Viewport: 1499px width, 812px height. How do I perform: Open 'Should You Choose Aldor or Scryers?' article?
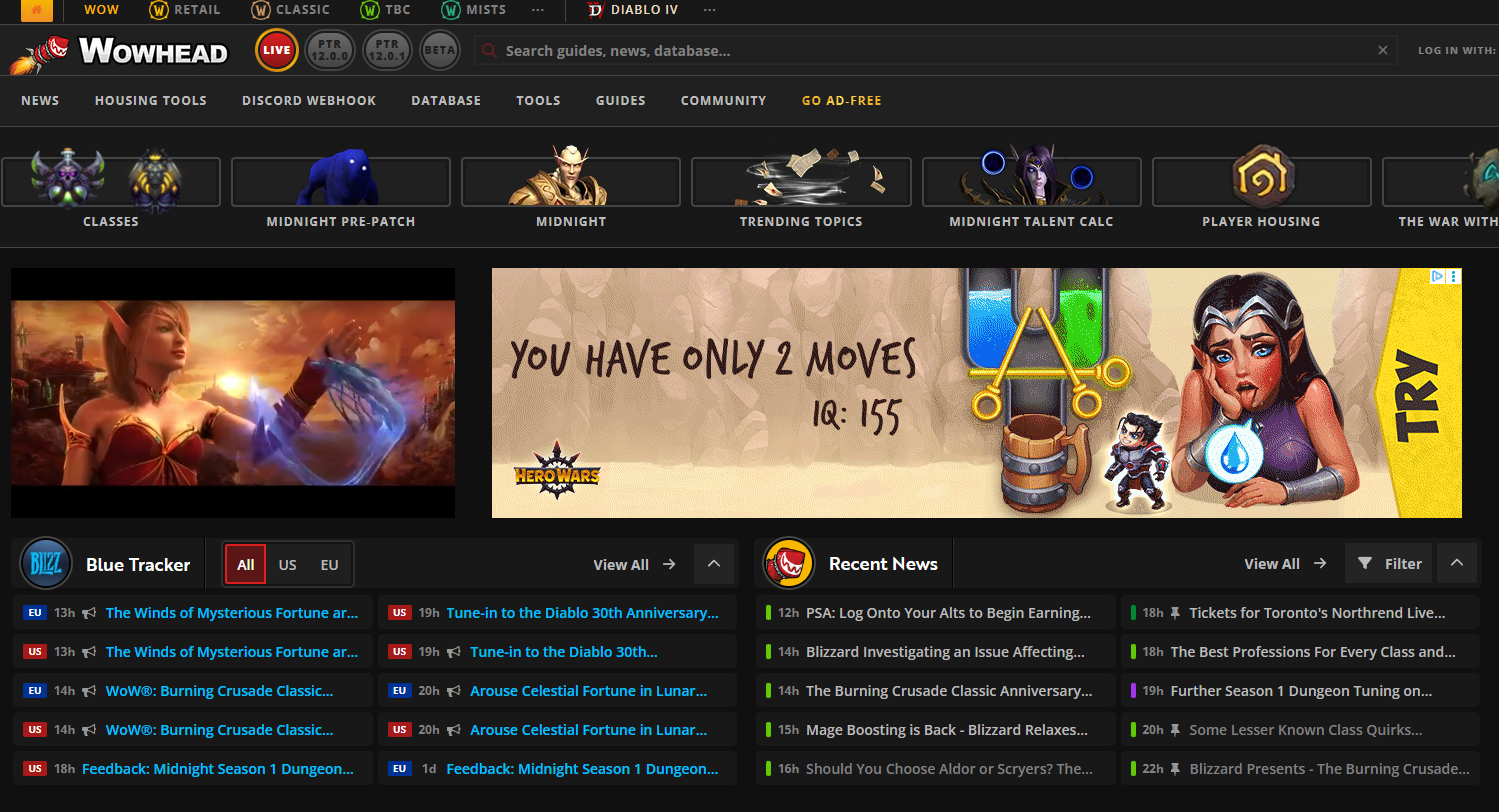point(949,769)
